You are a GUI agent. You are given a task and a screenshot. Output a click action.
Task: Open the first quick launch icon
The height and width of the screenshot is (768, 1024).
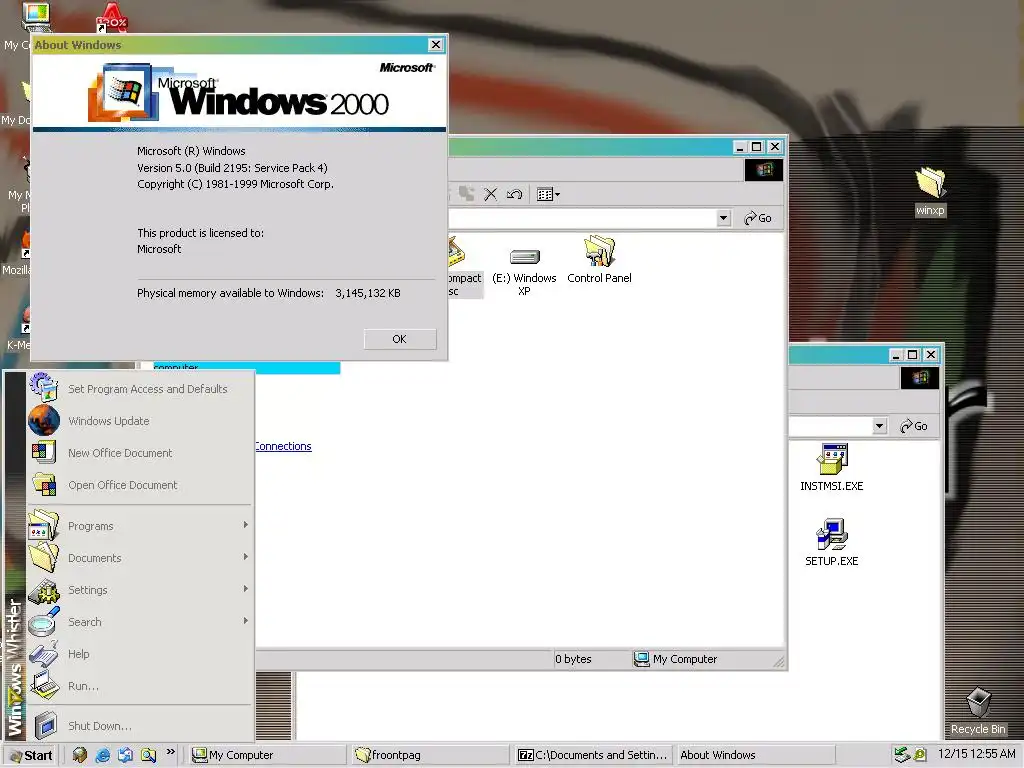point(80,755)
